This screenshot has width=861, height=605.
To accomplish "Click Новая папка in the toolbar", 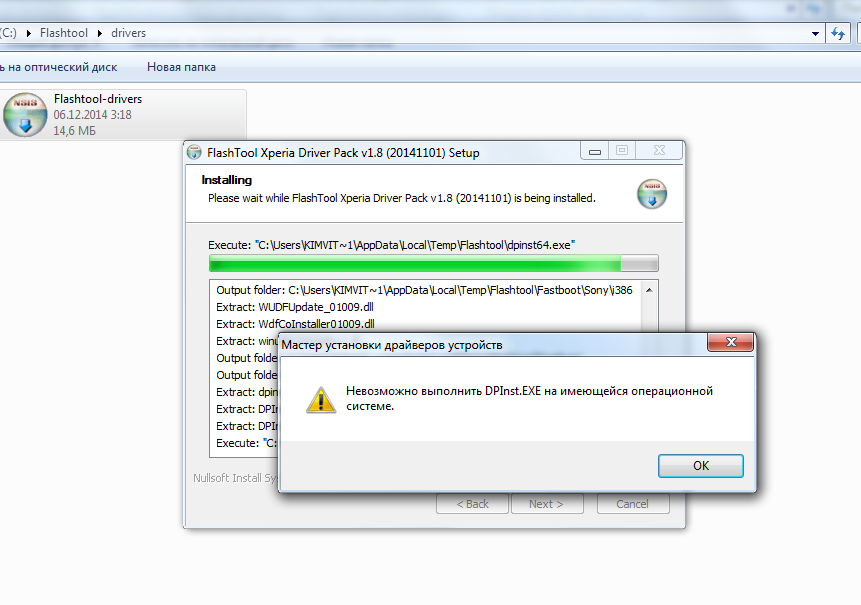I will pyautogui.click(x=181, y=67).
